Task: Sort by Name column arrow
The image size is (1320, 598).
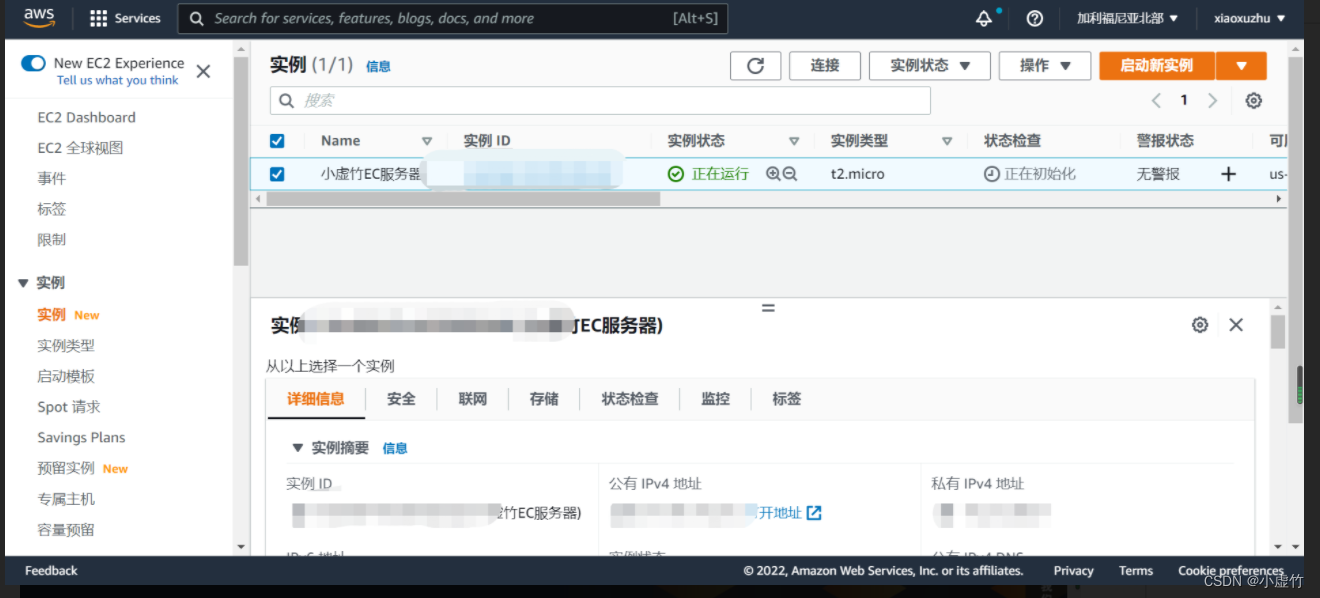Action: [x=427, y=141]
